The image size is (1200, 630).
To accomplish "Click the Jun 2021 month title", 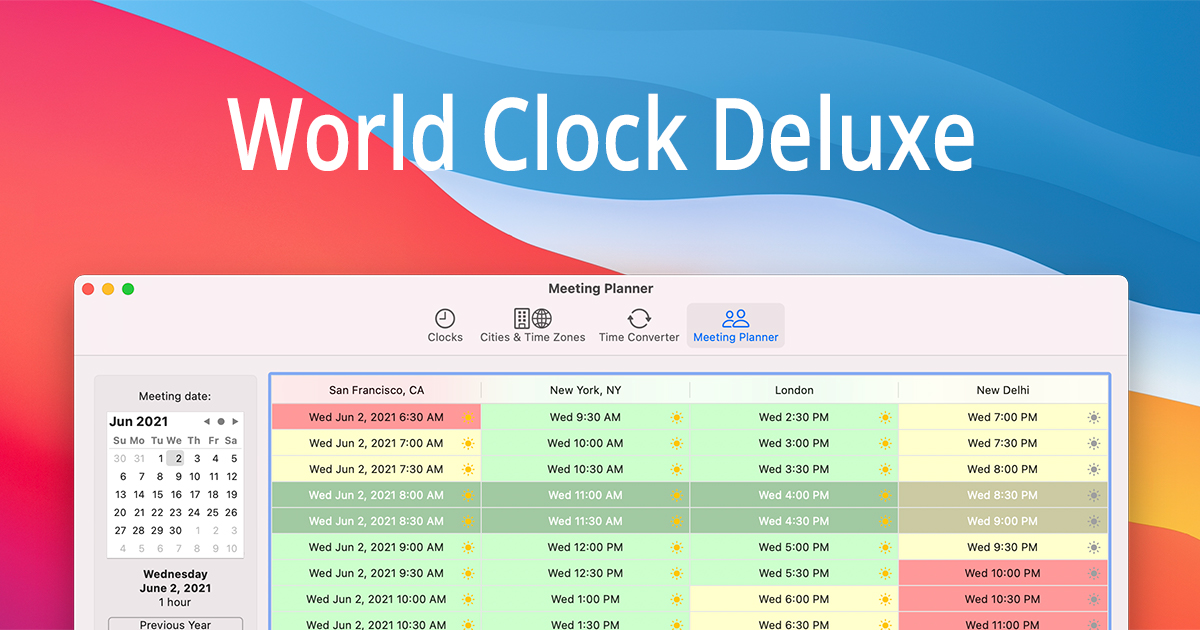I will point(139,422).
